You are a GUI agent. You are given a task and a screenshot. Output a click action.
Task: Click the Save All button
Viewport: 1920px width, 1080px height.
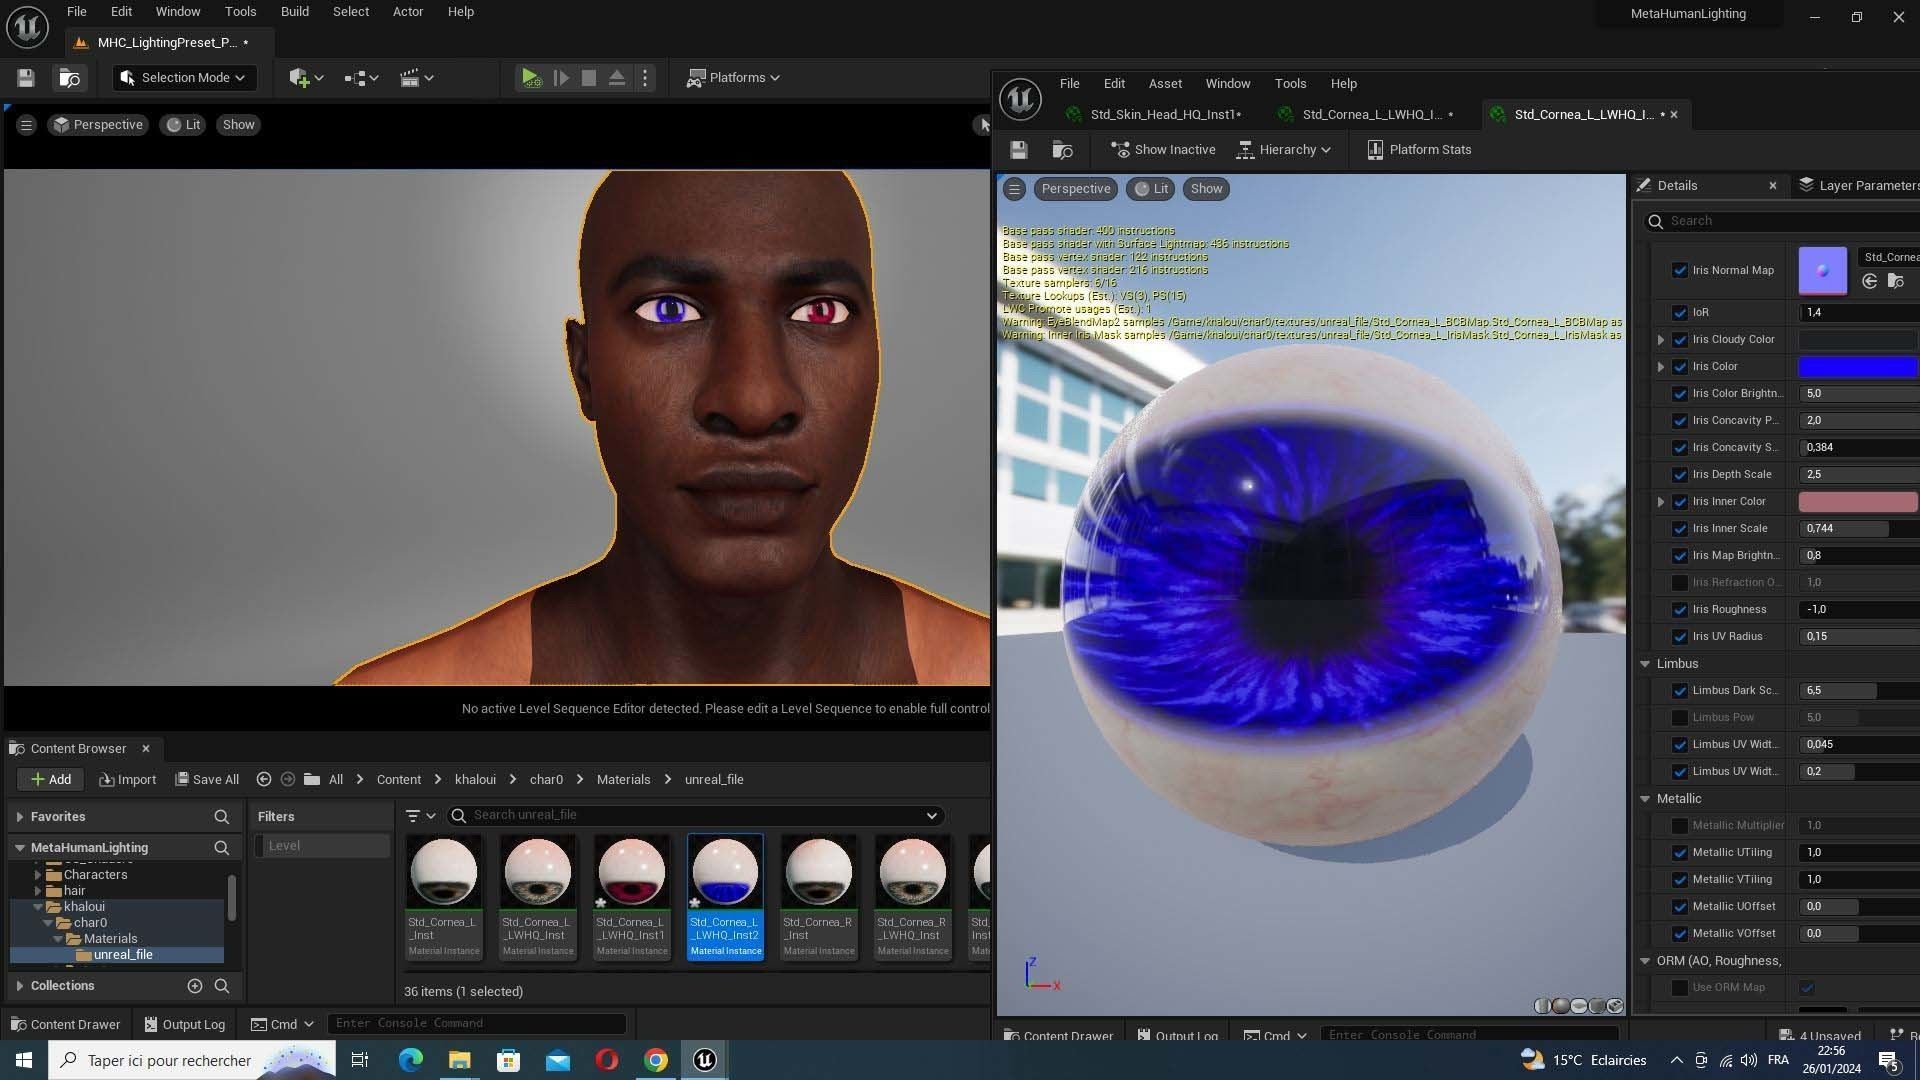(x=207, y=780)
